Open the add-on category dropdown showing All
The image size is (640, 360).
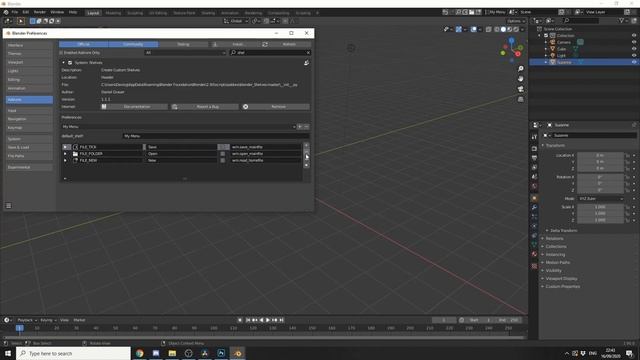pyautogui.click(x=185, y=53)
